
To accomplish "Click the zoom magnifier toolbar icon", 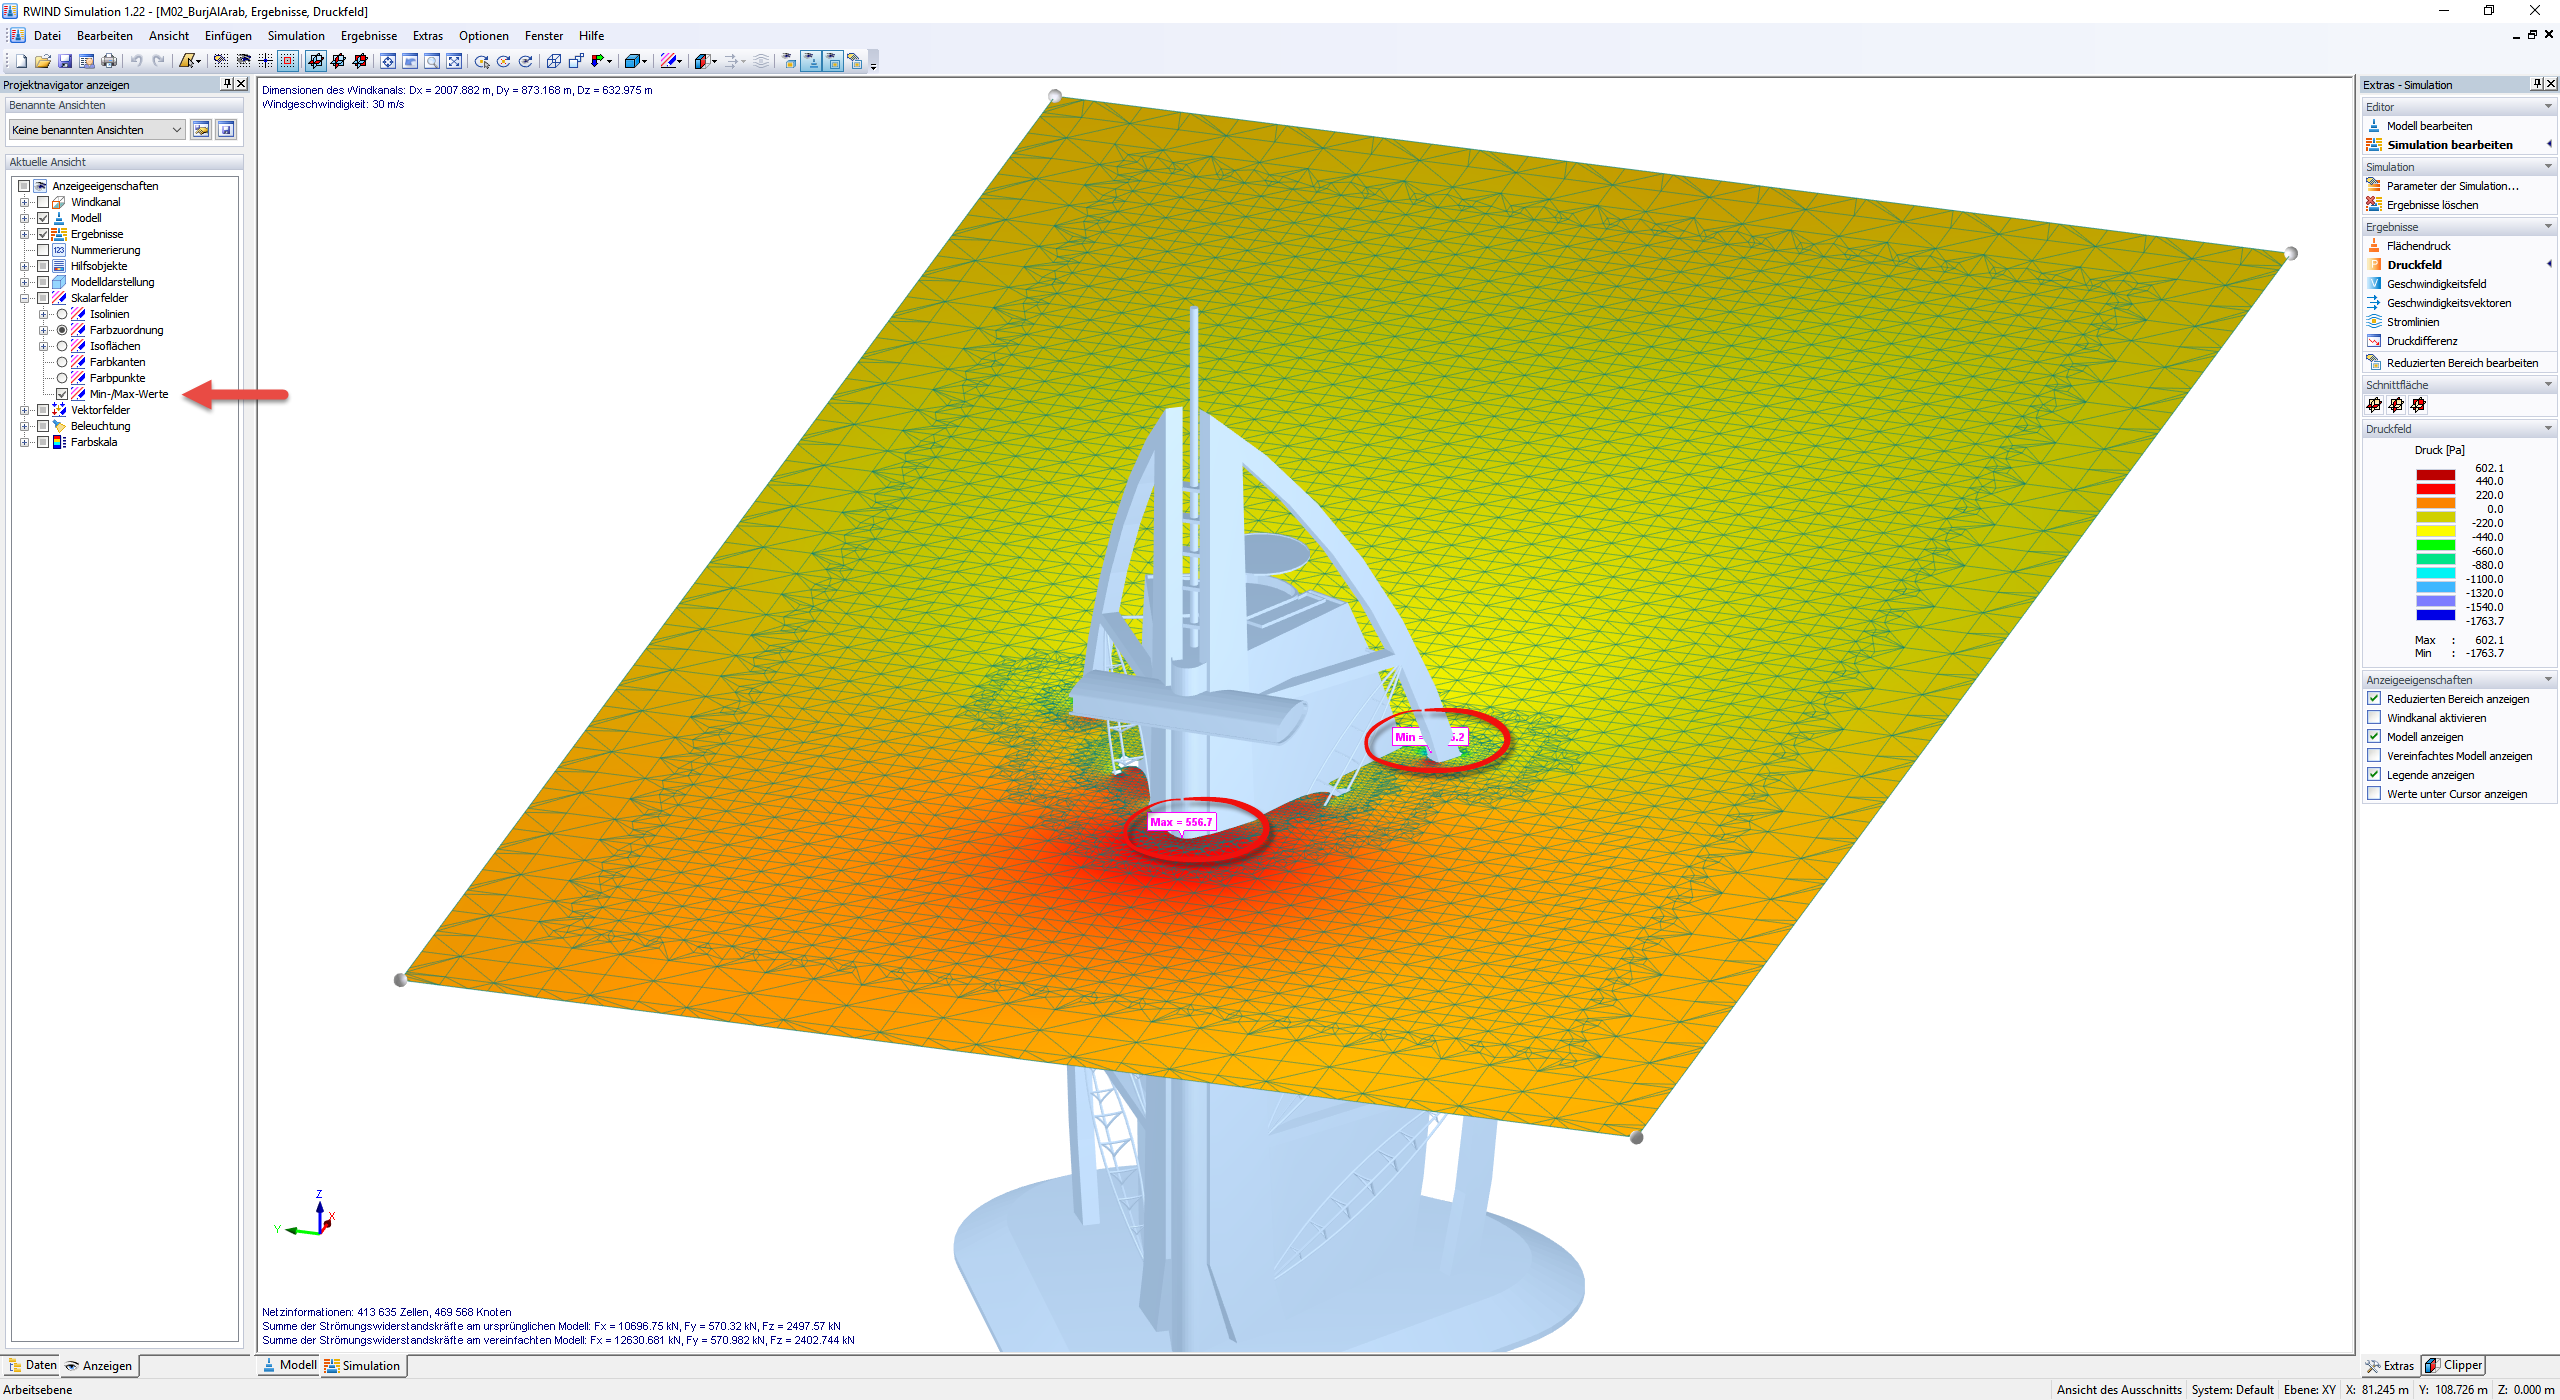I will click(x=432, y=62).
